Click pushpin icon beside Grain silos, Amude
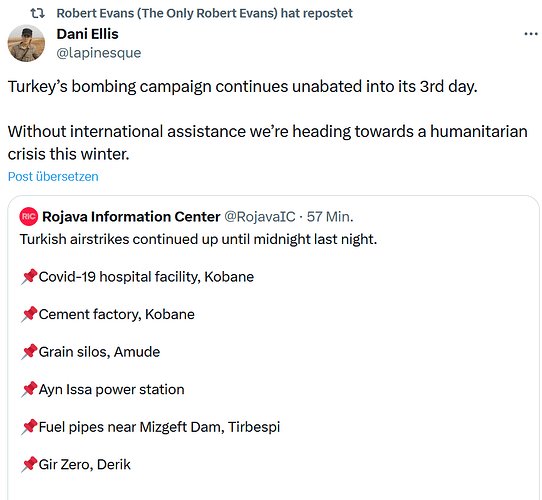This screenshot has width=542, height=500. 29,352
